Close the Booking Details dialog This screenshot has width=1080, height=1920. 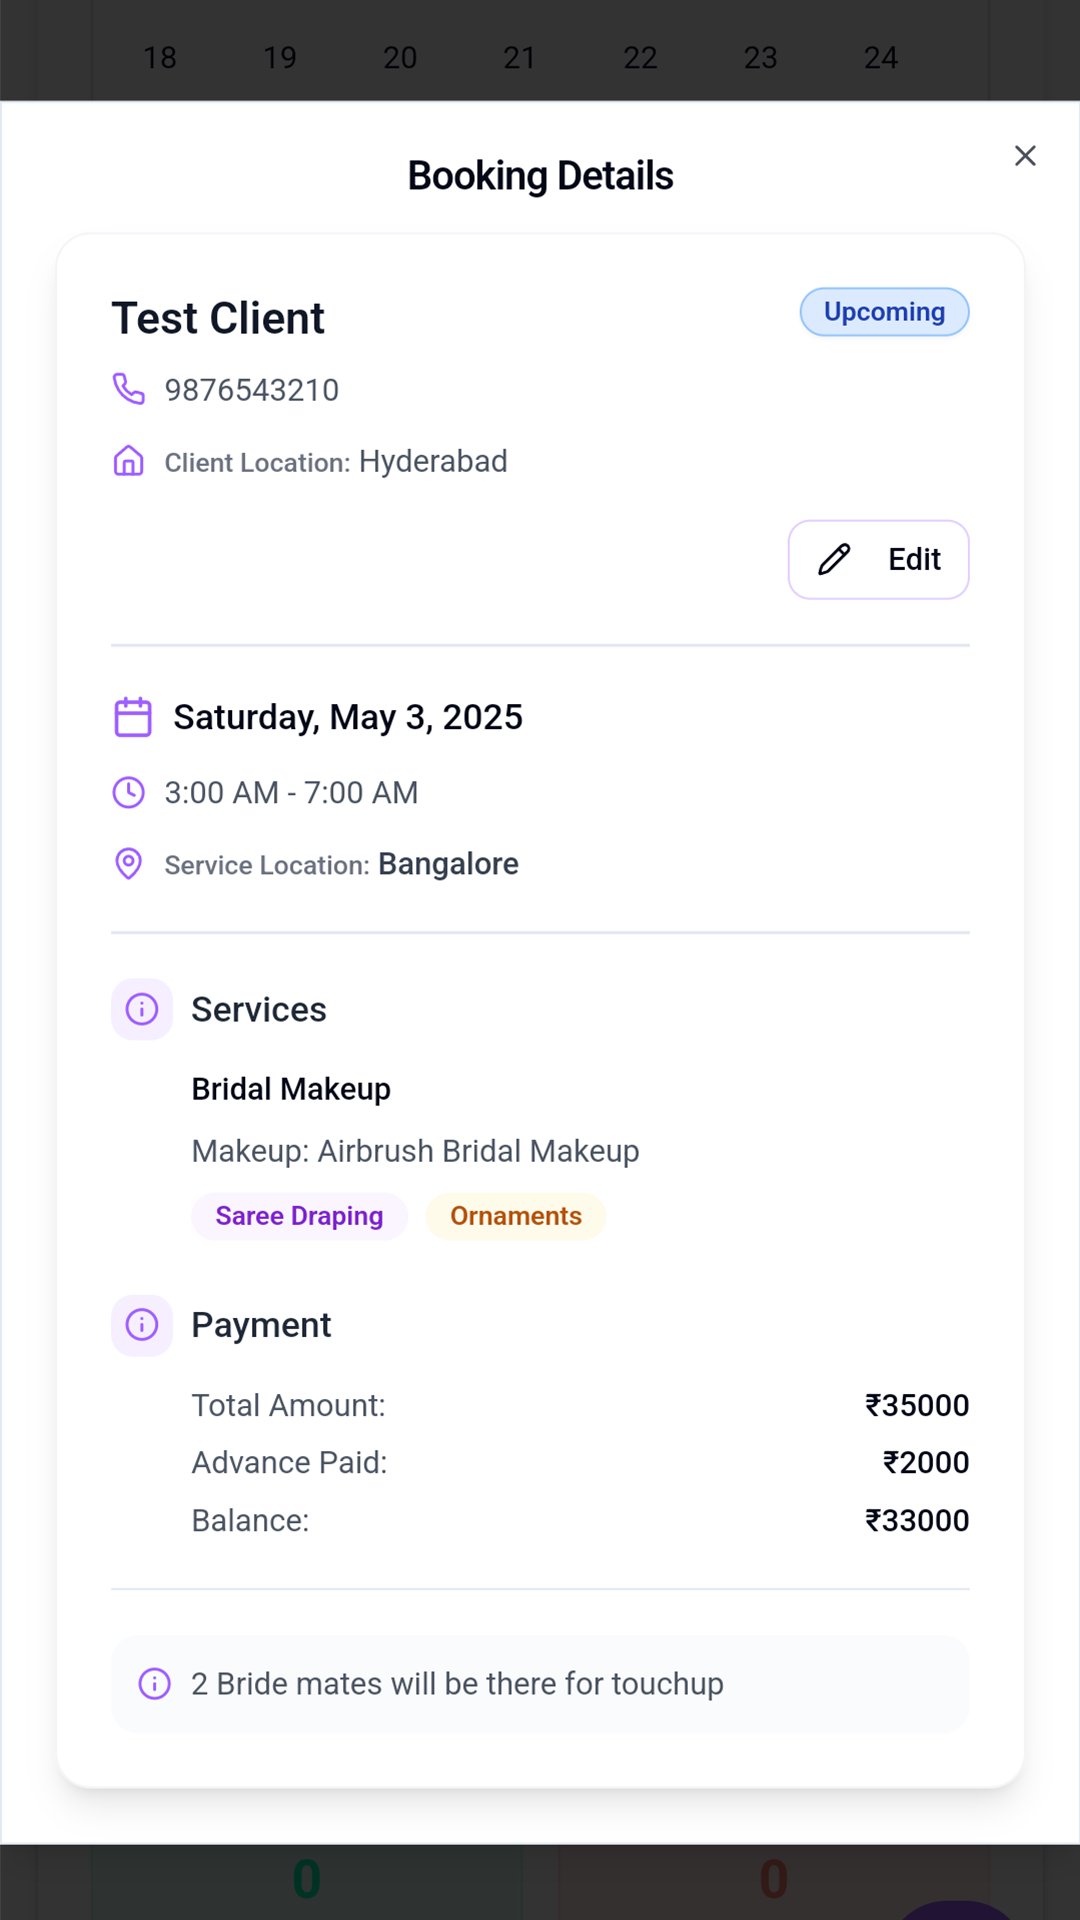pos(1025,156)
